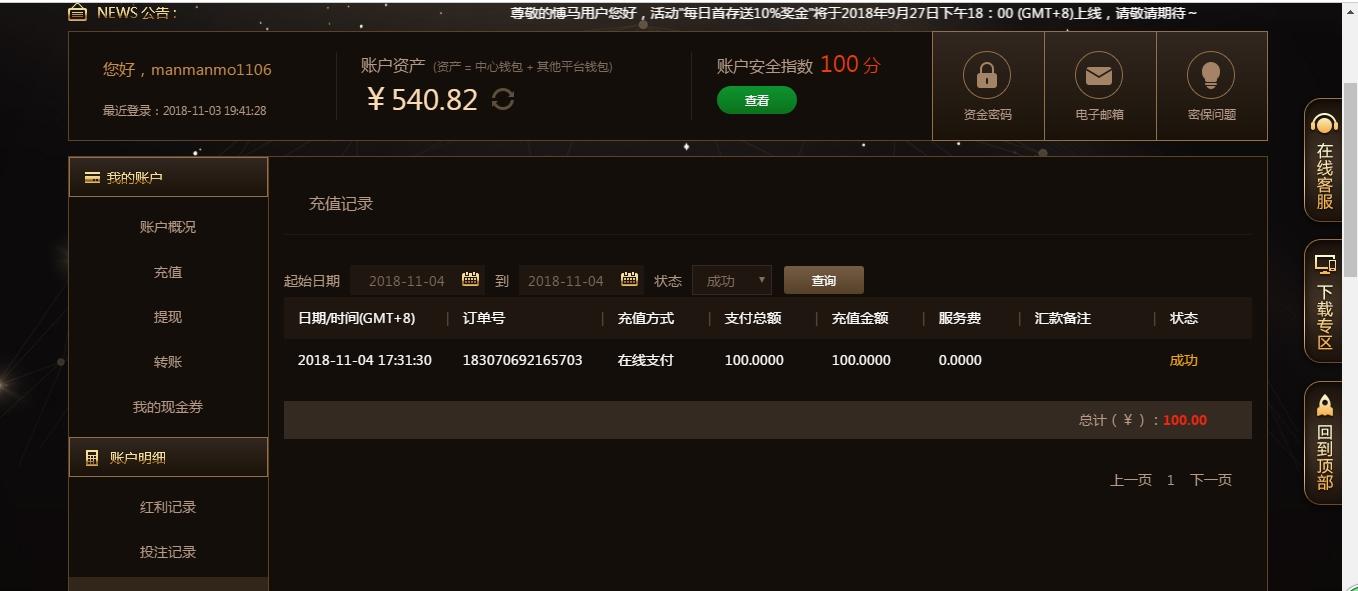
Task: Open 转账 from the sidebar
Action: tap(168, 362)
